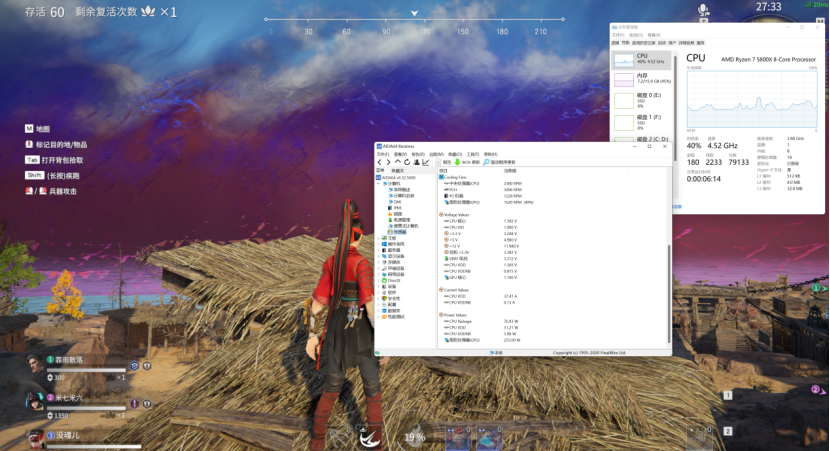This screenshot has height=451, width=830.
Task: Select 超频 overclock item in tree
Action: pyautogui.click(x=395, y=214)
